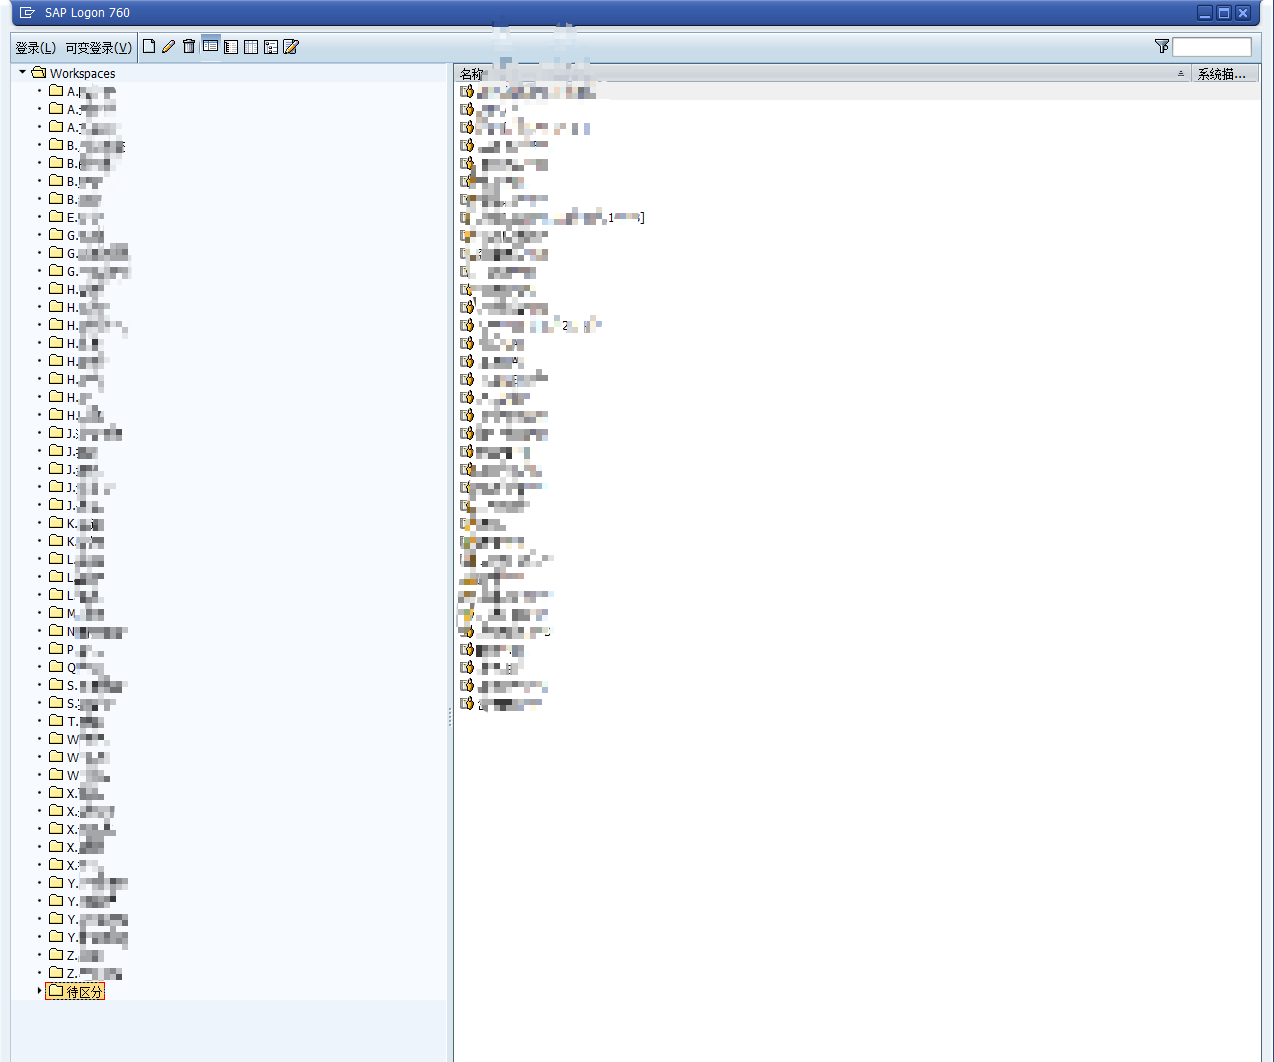The width and height of the screenshot is (1274, 1062).
Task: Collapse the Workspaces tree node arrow
Action: pos(22,72)
